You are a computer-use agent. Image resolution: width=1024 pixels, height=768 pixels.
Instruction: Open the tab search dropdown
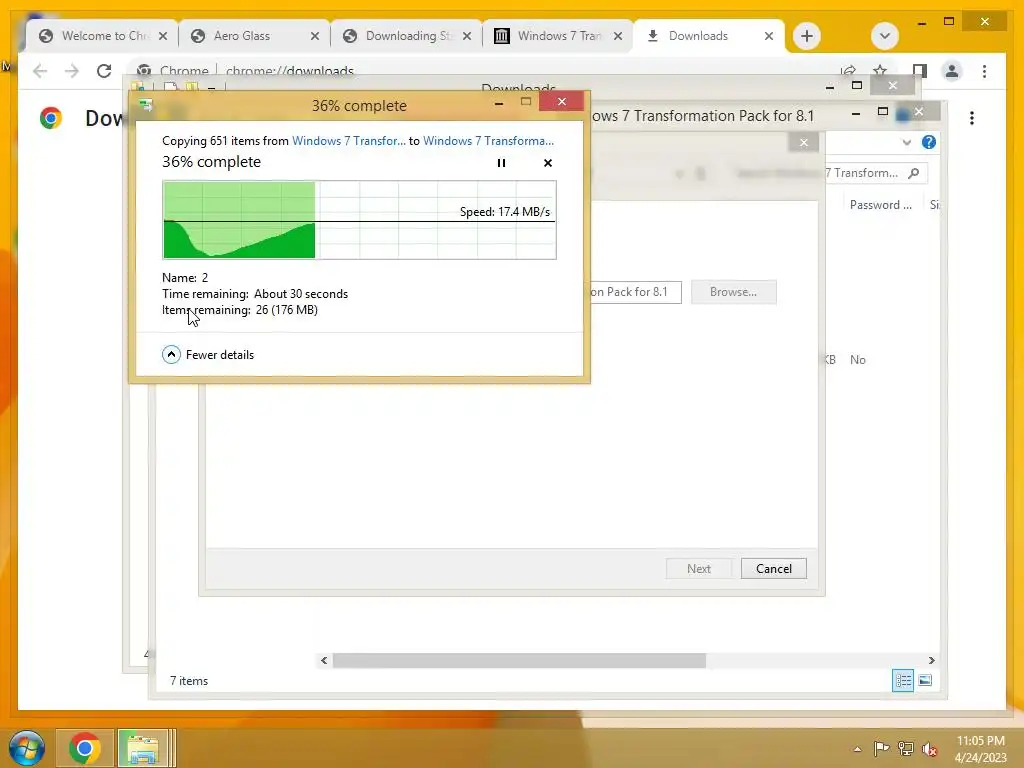point(885,36)
